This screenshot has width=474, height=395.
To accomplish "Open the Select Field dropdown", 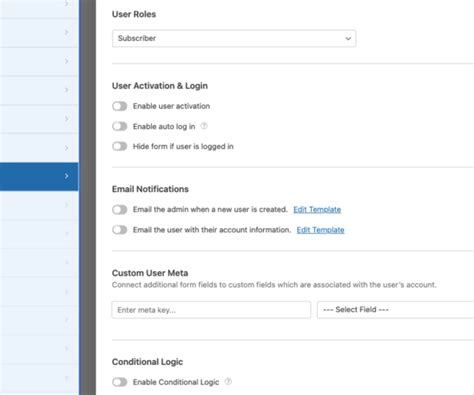I will coord(395,310).
